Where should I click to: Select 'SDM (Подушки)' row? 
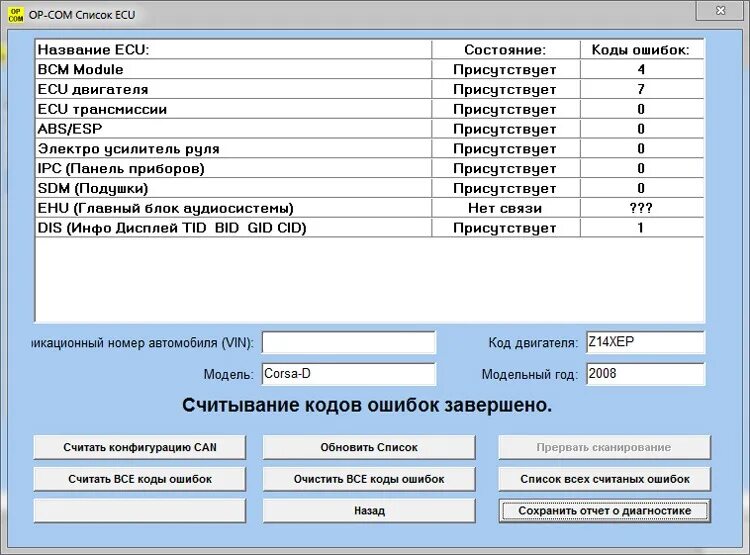click(369, 188)
